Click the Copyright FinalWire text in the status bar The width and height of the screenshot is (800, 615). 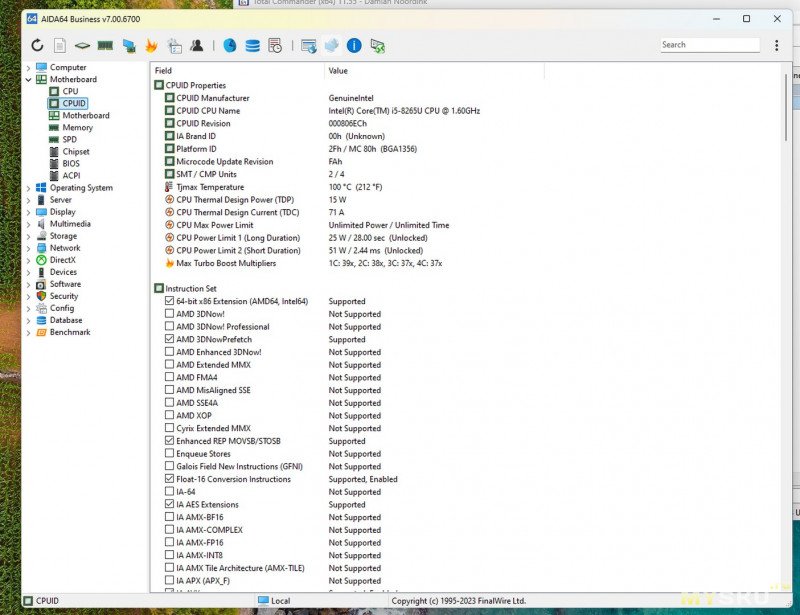click(x=458, y=601)
